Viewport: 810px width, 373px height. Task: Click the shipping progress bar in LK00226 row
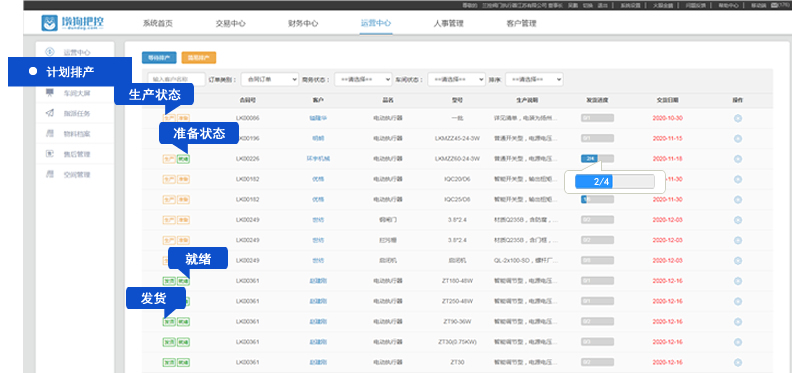point(597,159)
